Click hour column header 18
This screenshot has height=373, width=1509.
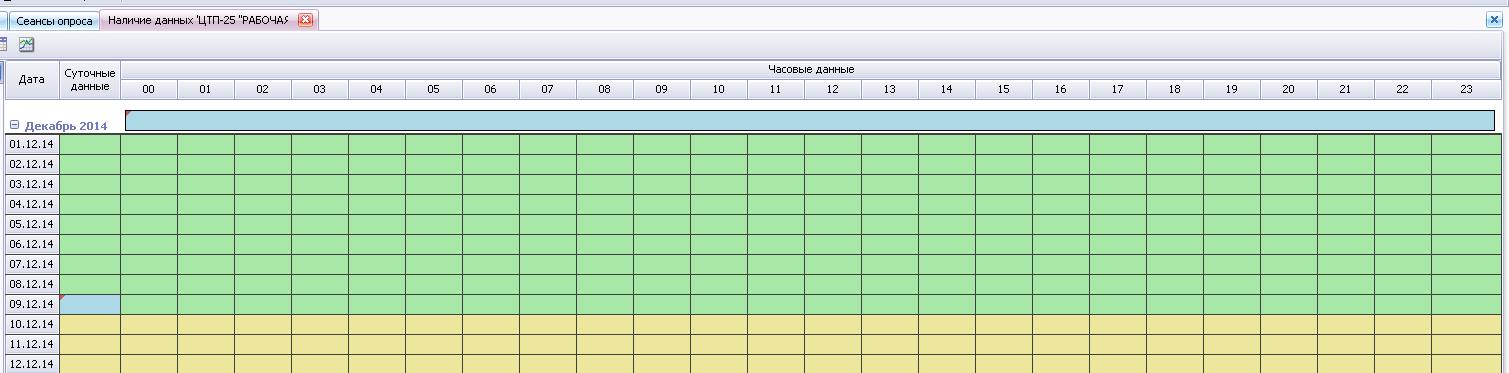(1175, 89)
